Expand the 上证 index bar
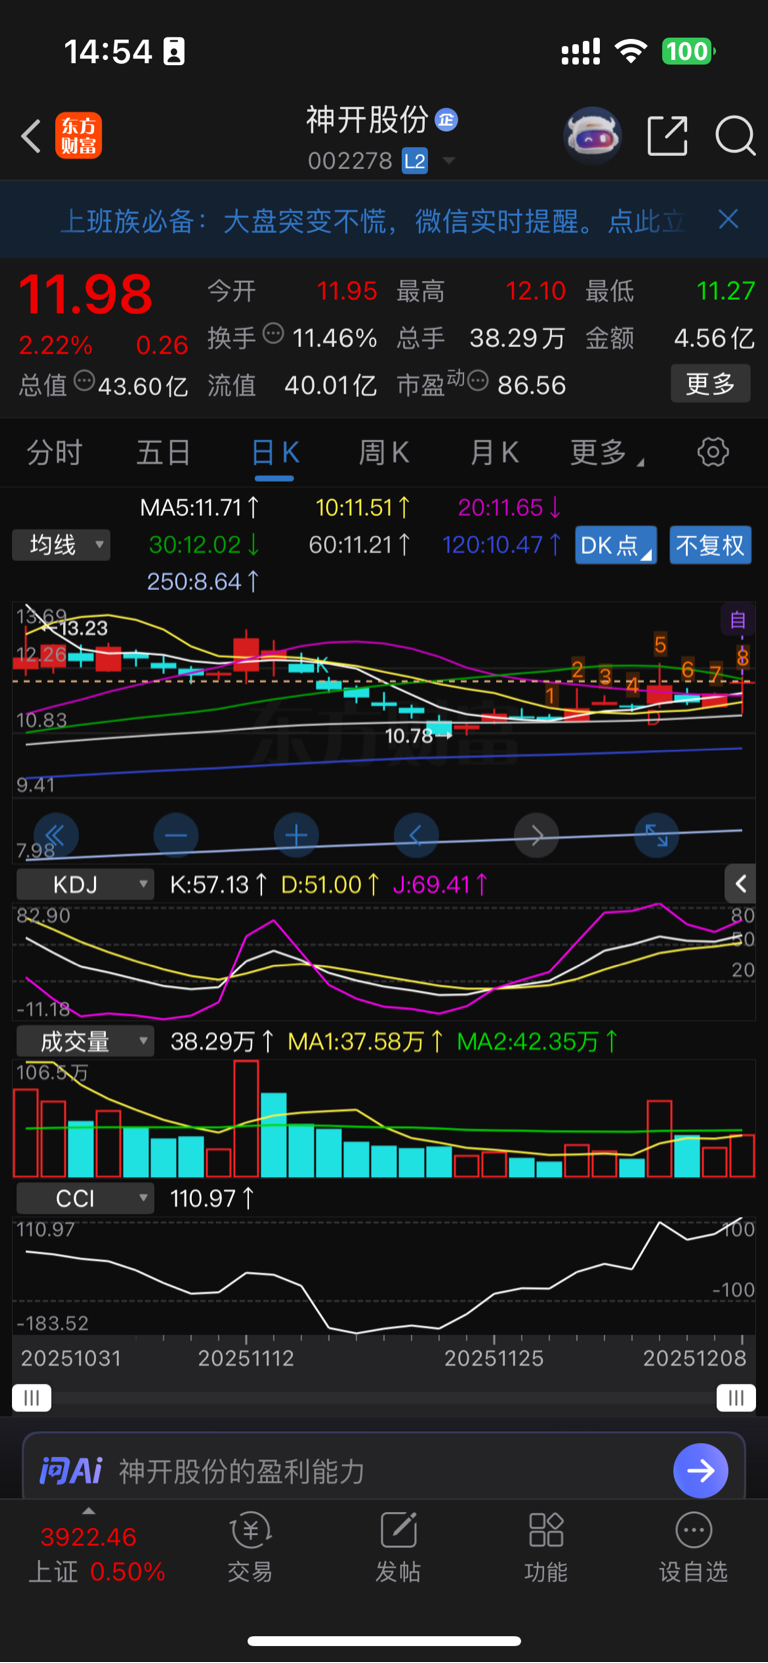 tap(88, 1511)
